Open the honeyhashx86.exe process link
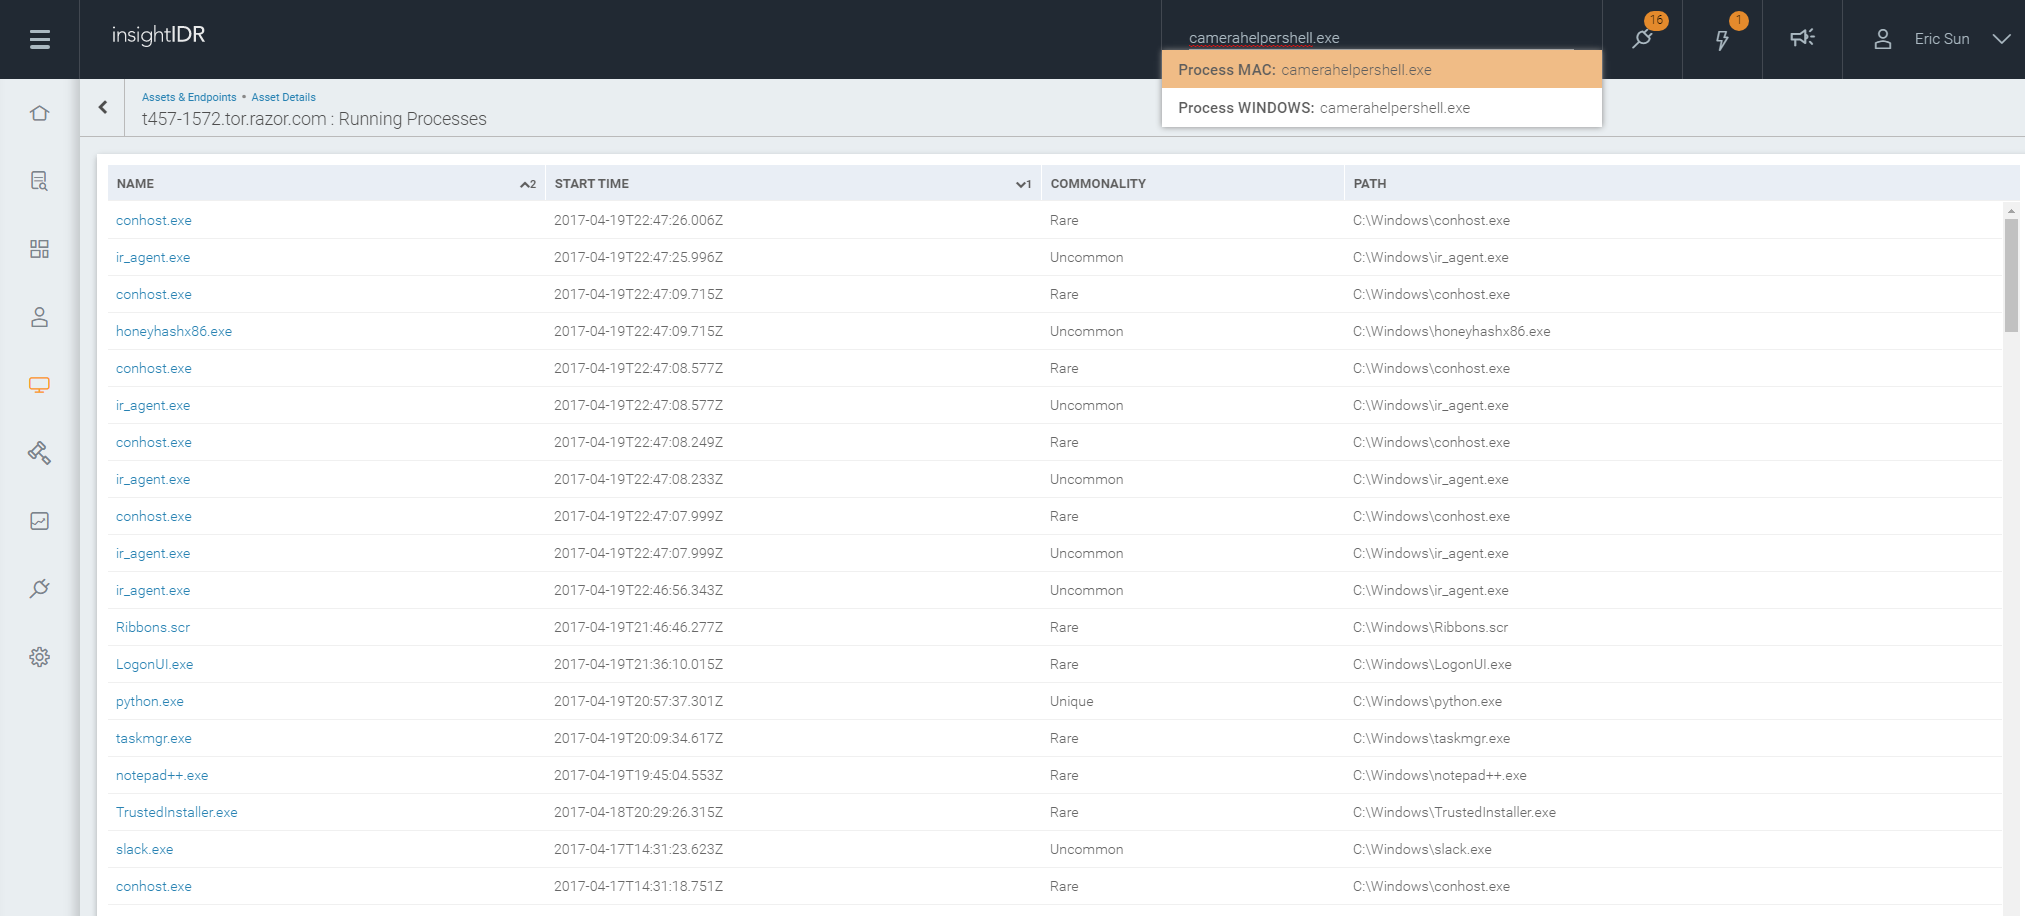 click(174, 332)
